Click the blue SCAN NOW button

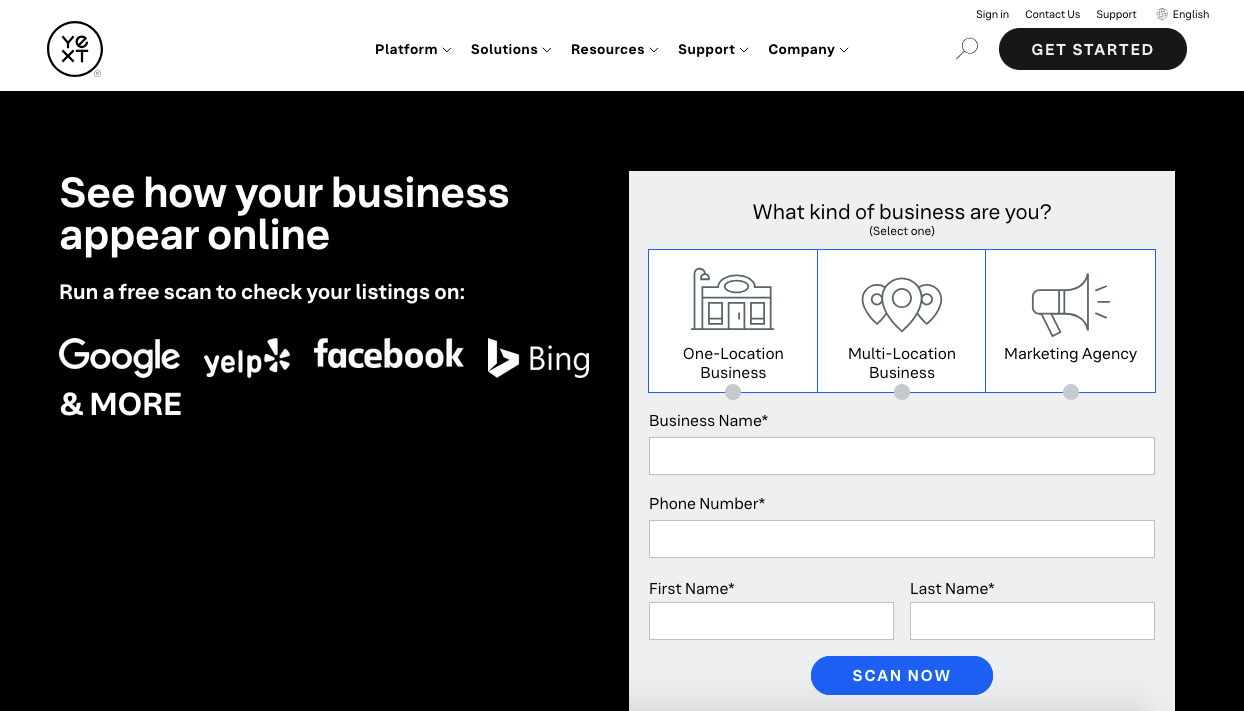point(901,675)
